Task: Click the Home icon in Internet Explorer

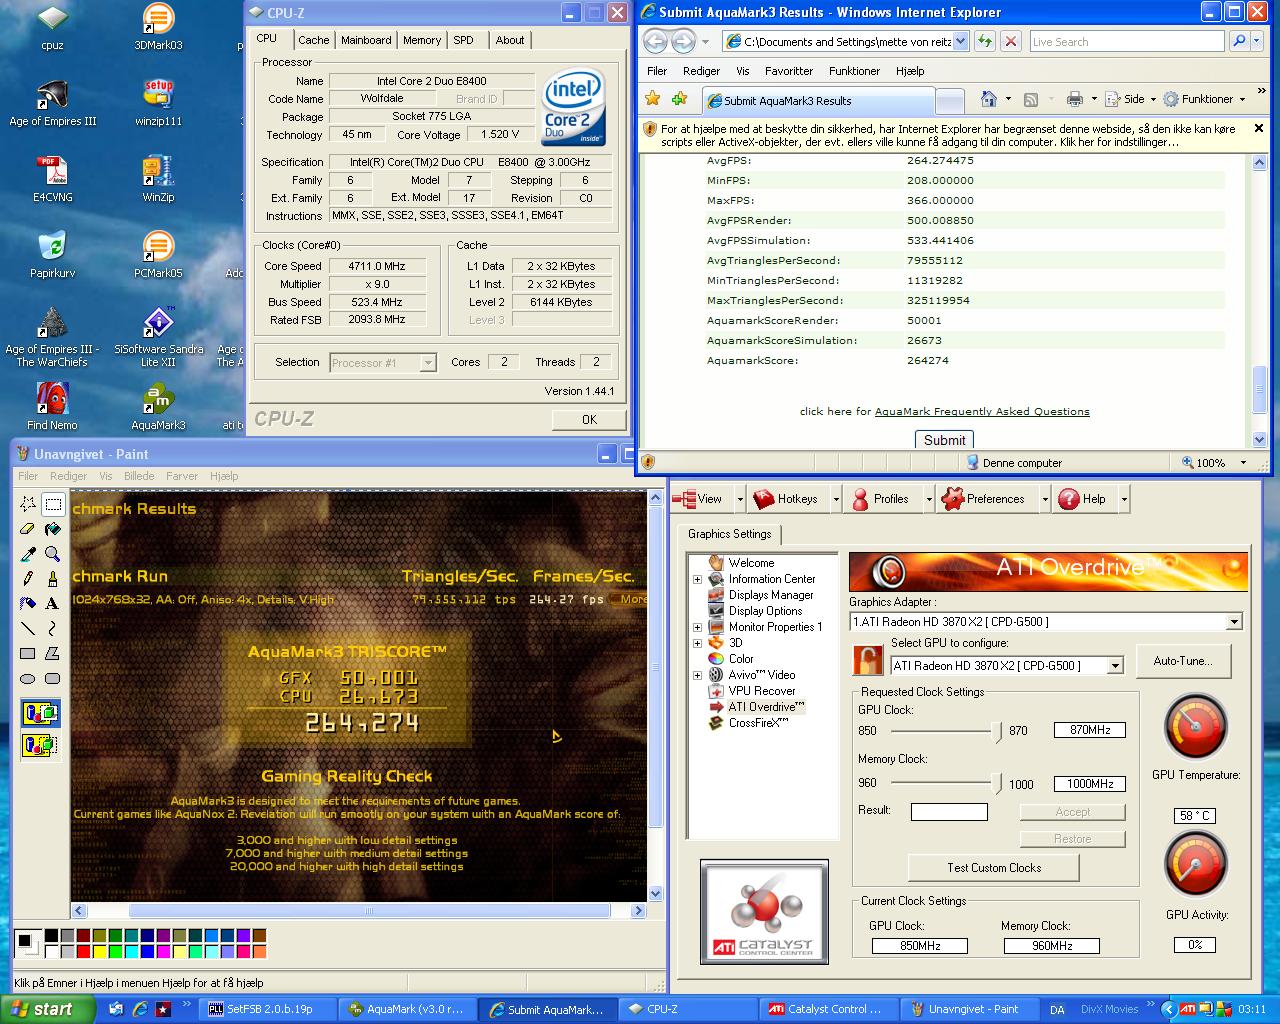Action: tap(989, 99)
